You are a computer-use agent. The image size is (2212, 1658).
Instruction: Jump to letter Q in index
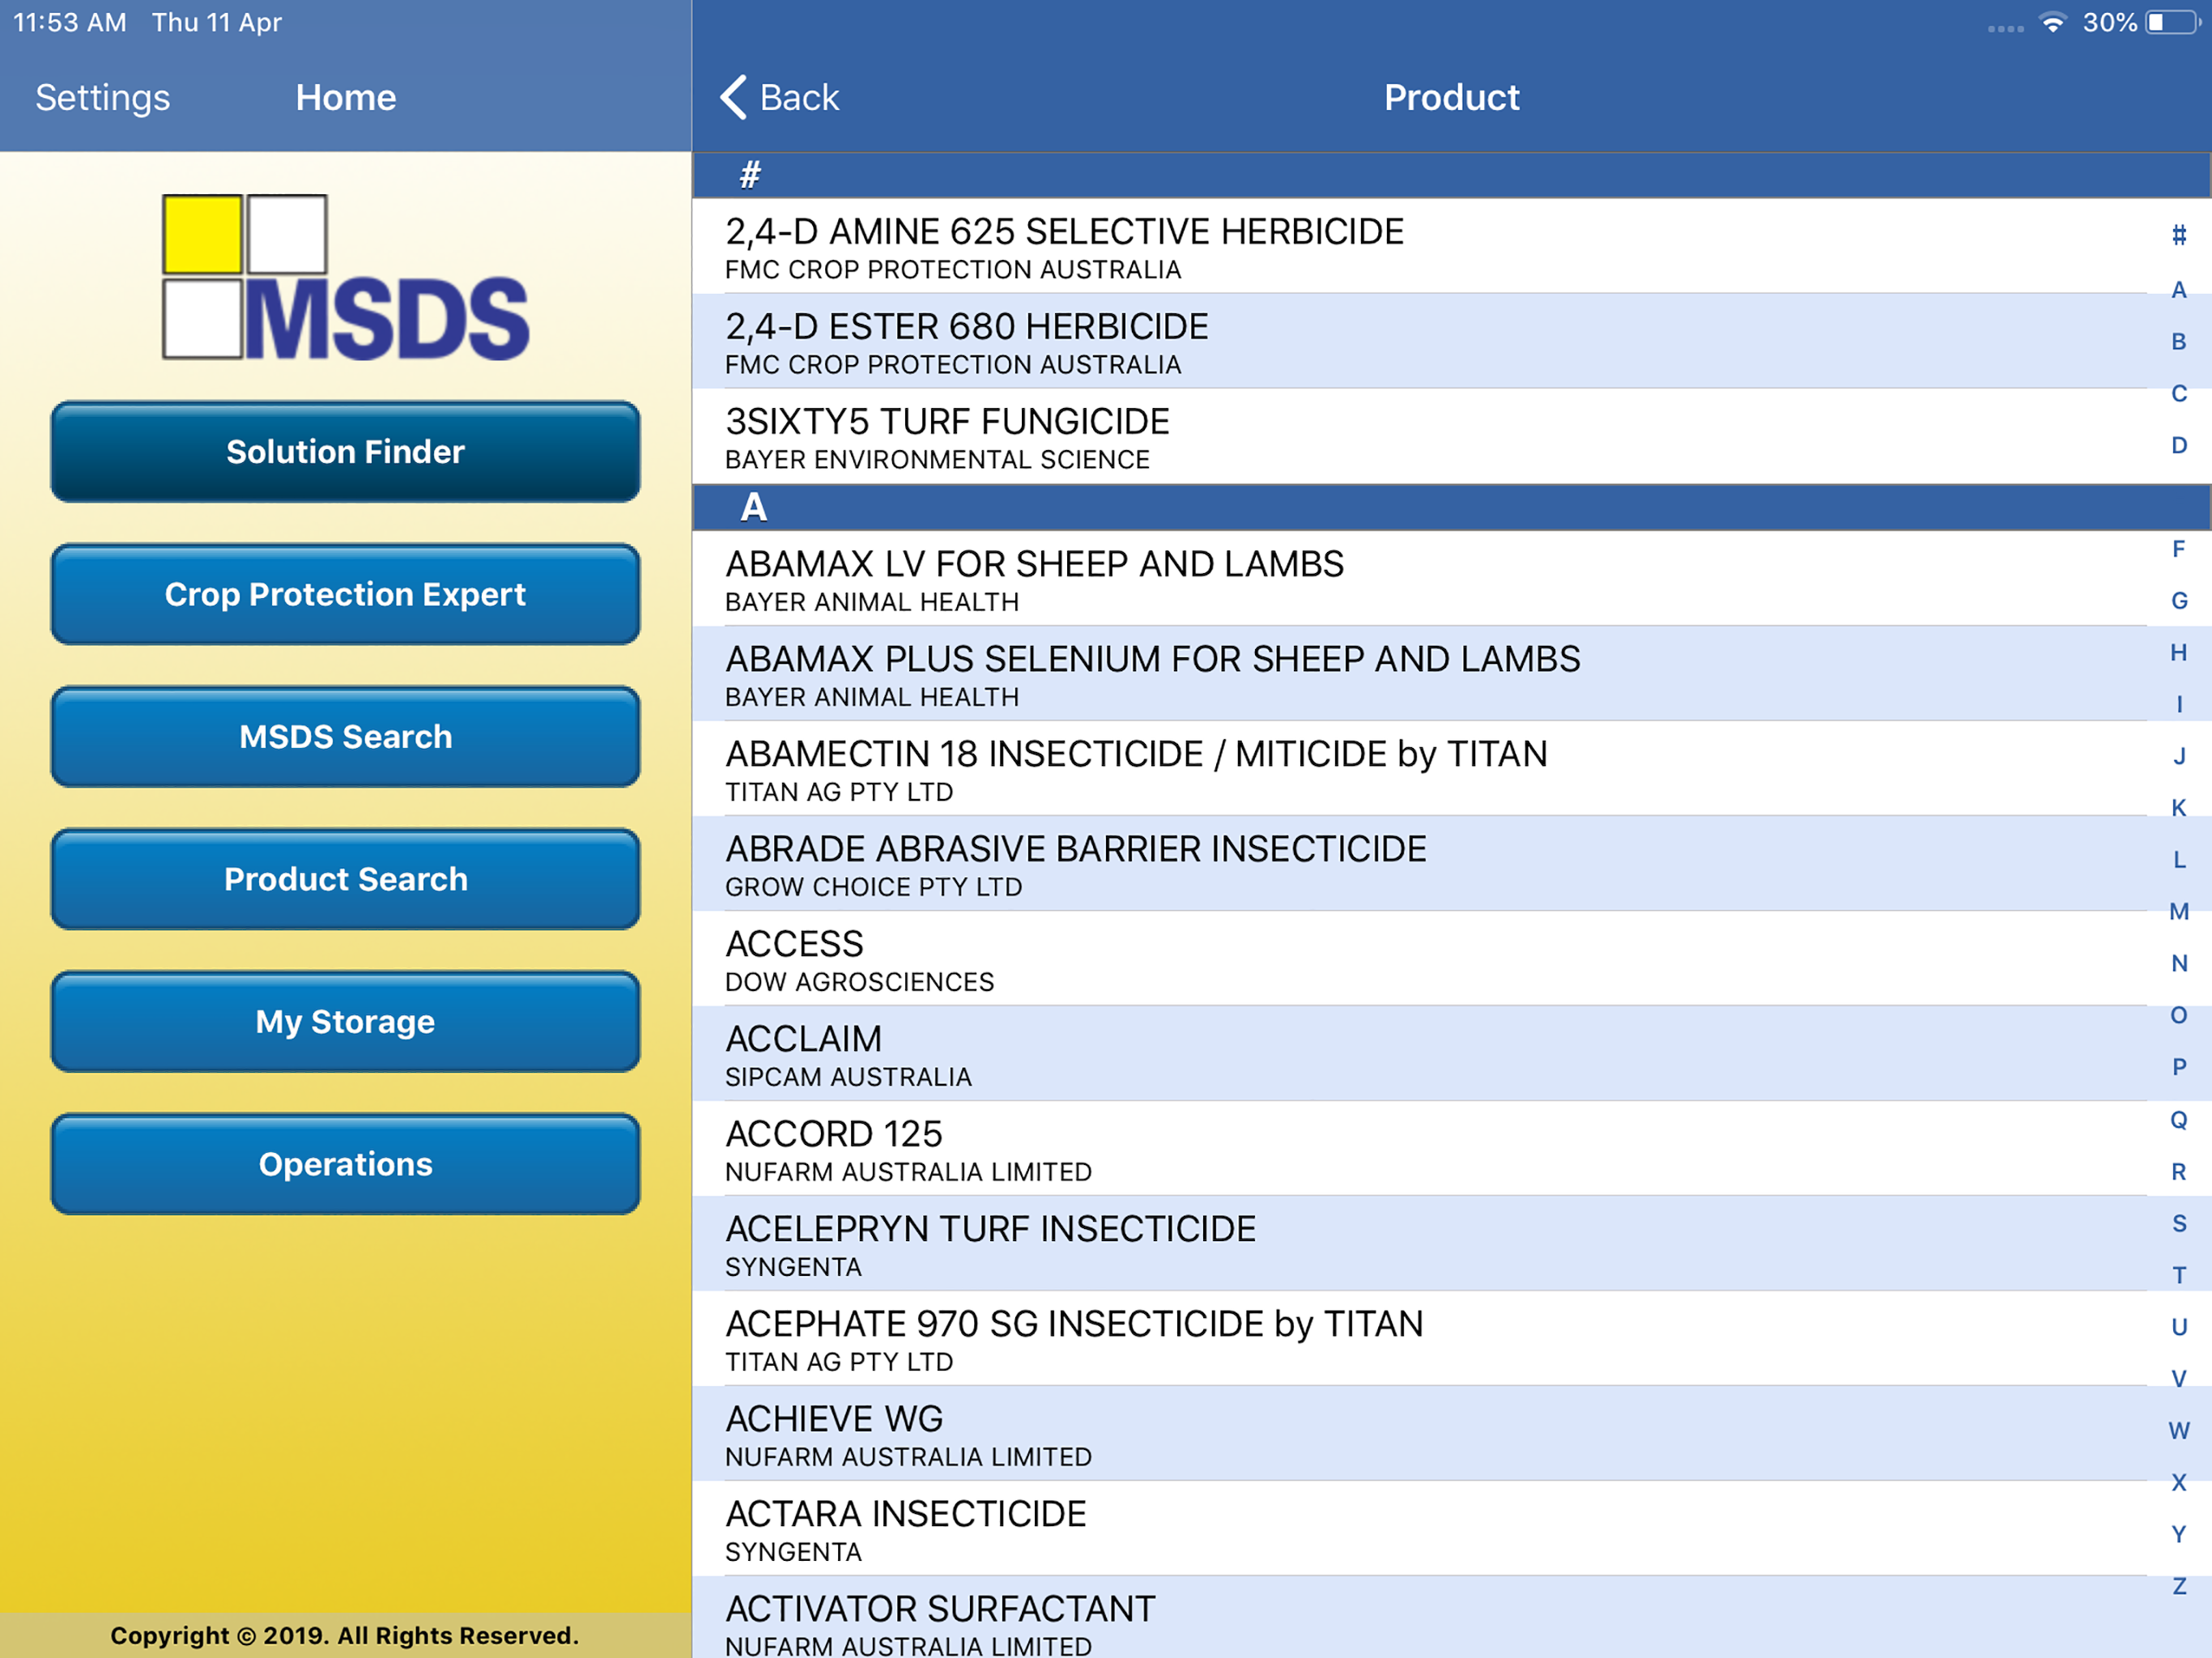point(2179,1120)
